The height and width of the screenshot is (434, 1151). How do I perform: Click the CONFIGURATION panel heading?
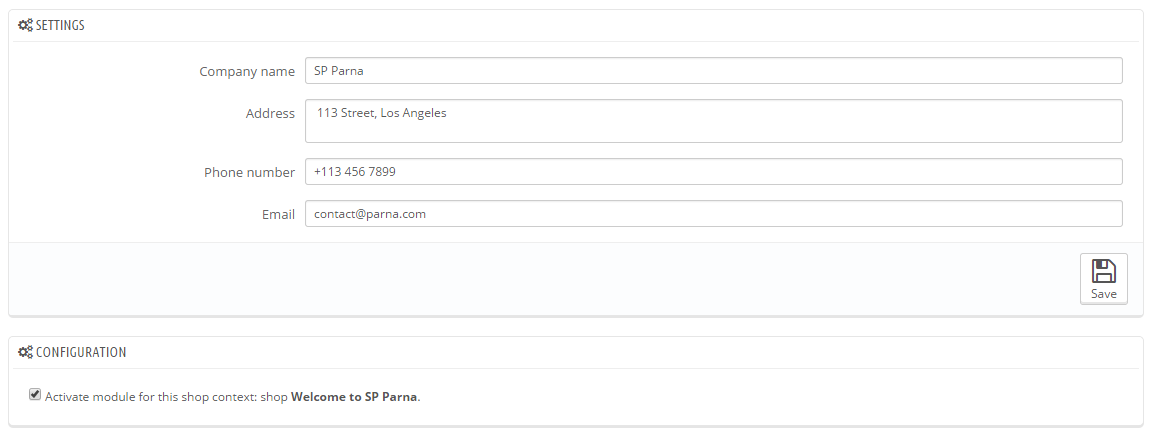(81, 352)
